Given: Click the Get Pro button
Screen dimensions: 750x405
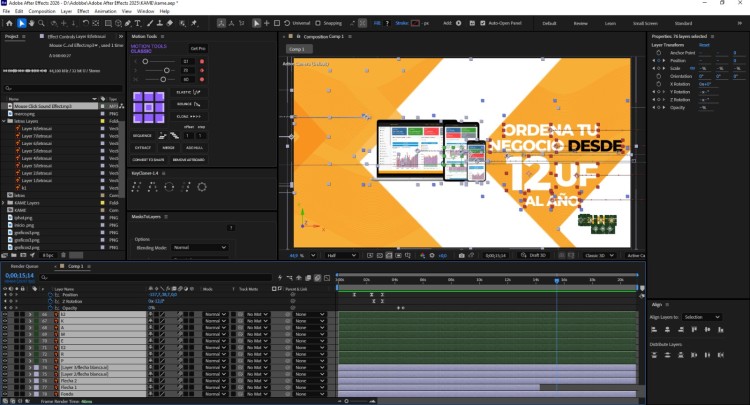Looking at the screenshot, I should point(198,48).
